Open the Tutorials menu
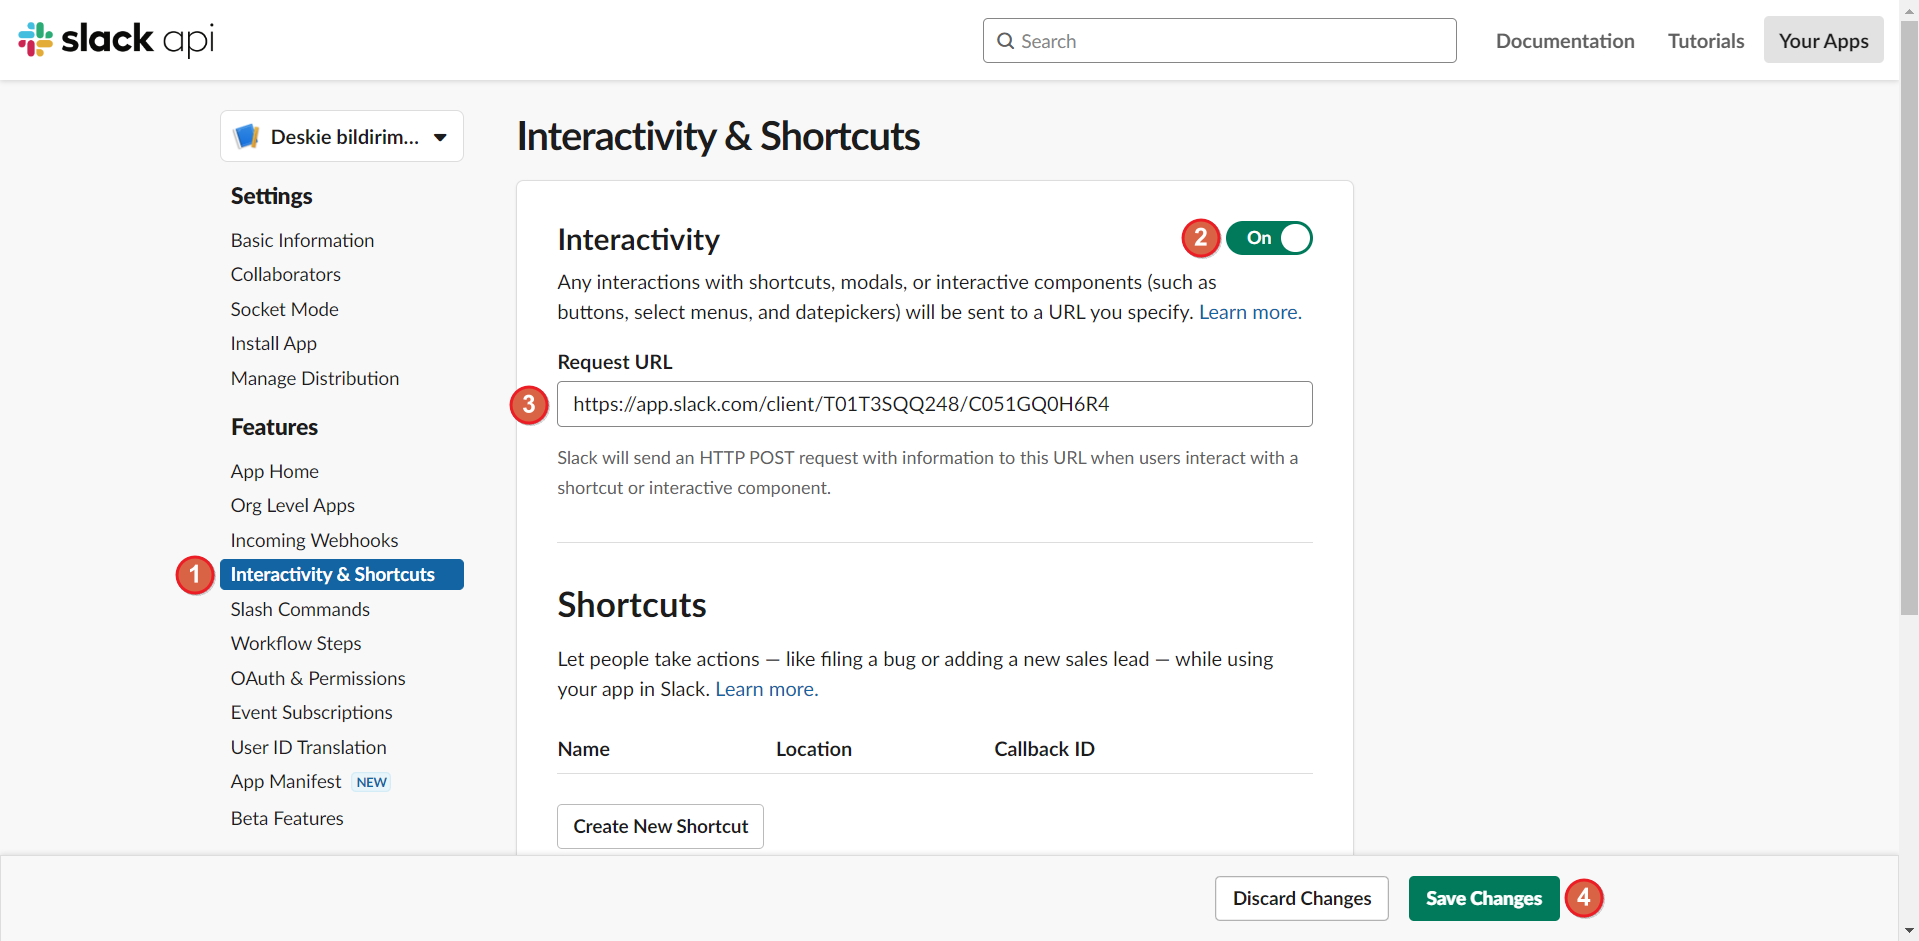Viewport: 1919px width, 941px height. [1706, 41]
